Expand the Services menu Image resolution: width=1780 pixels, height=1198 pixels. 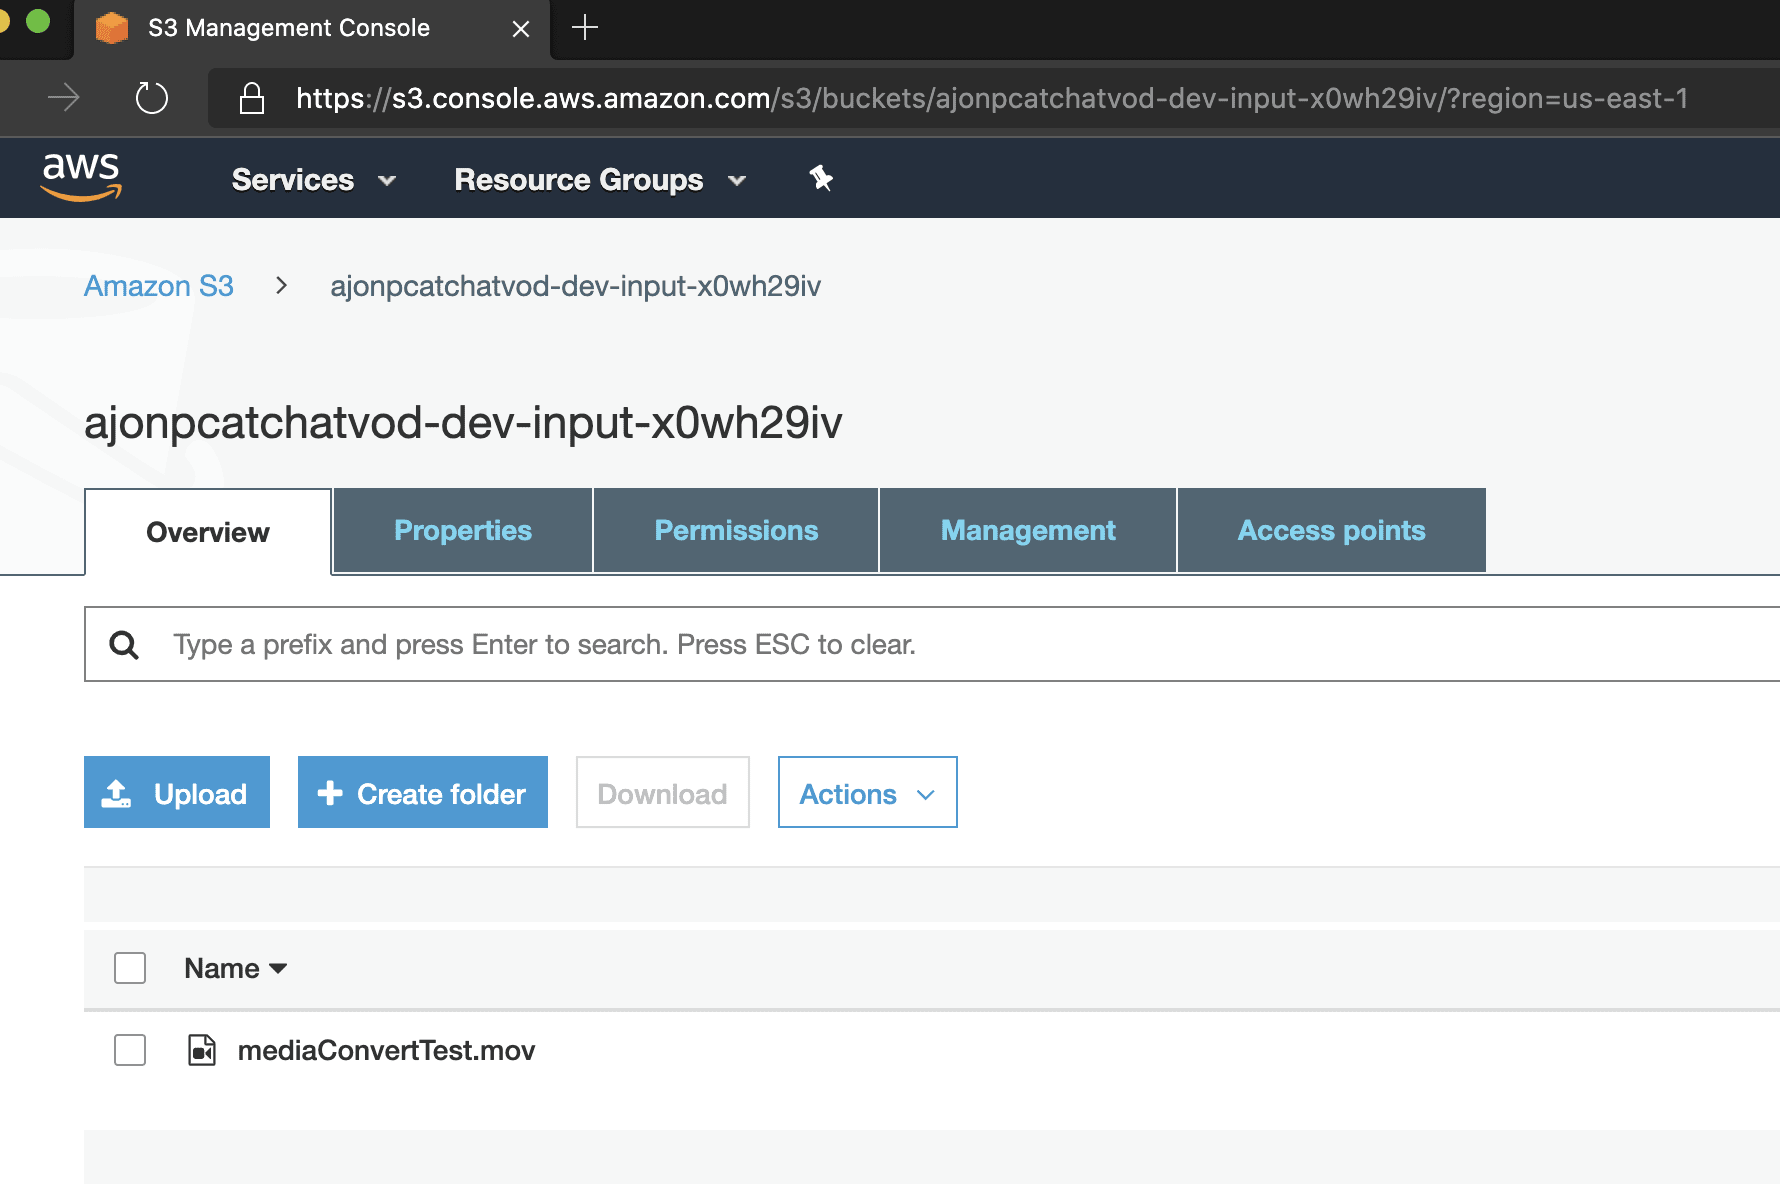[x=314, y=180]
